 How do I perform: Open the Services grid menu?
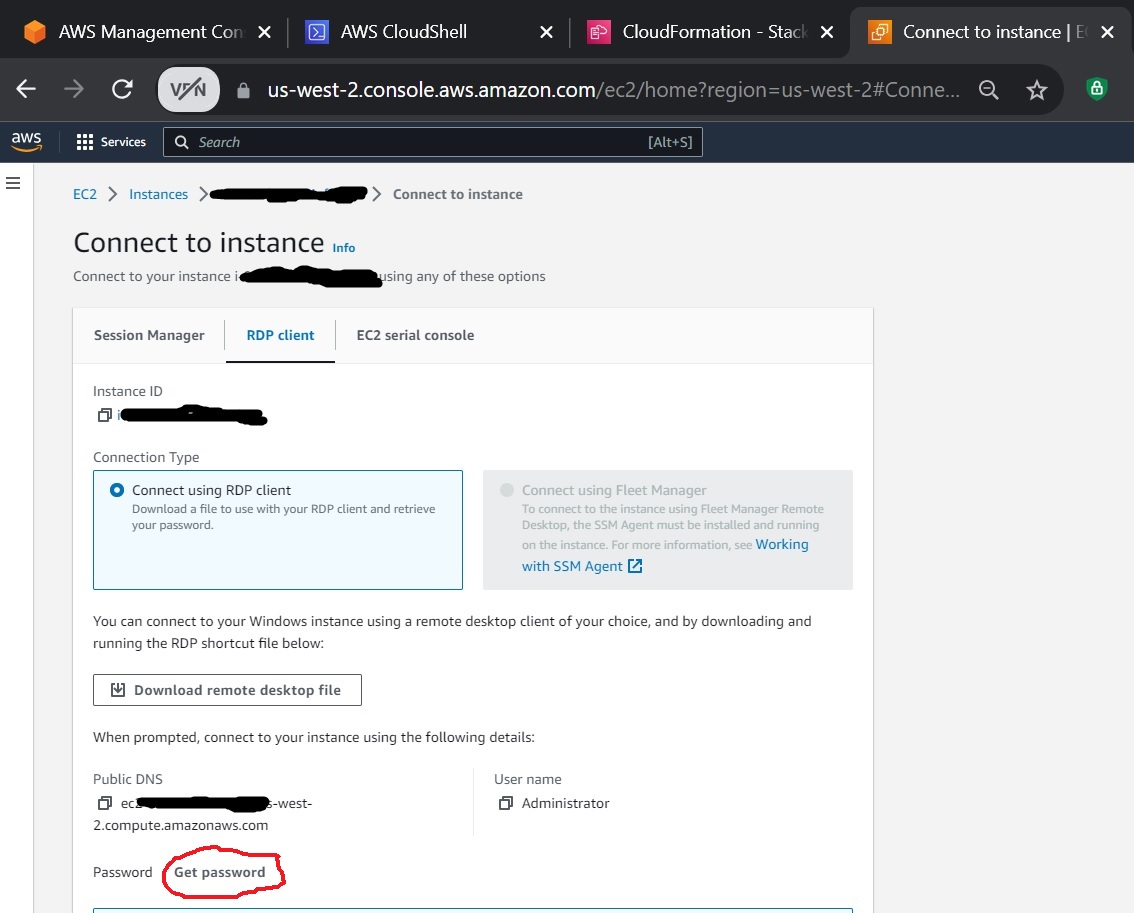pos(111,142)
